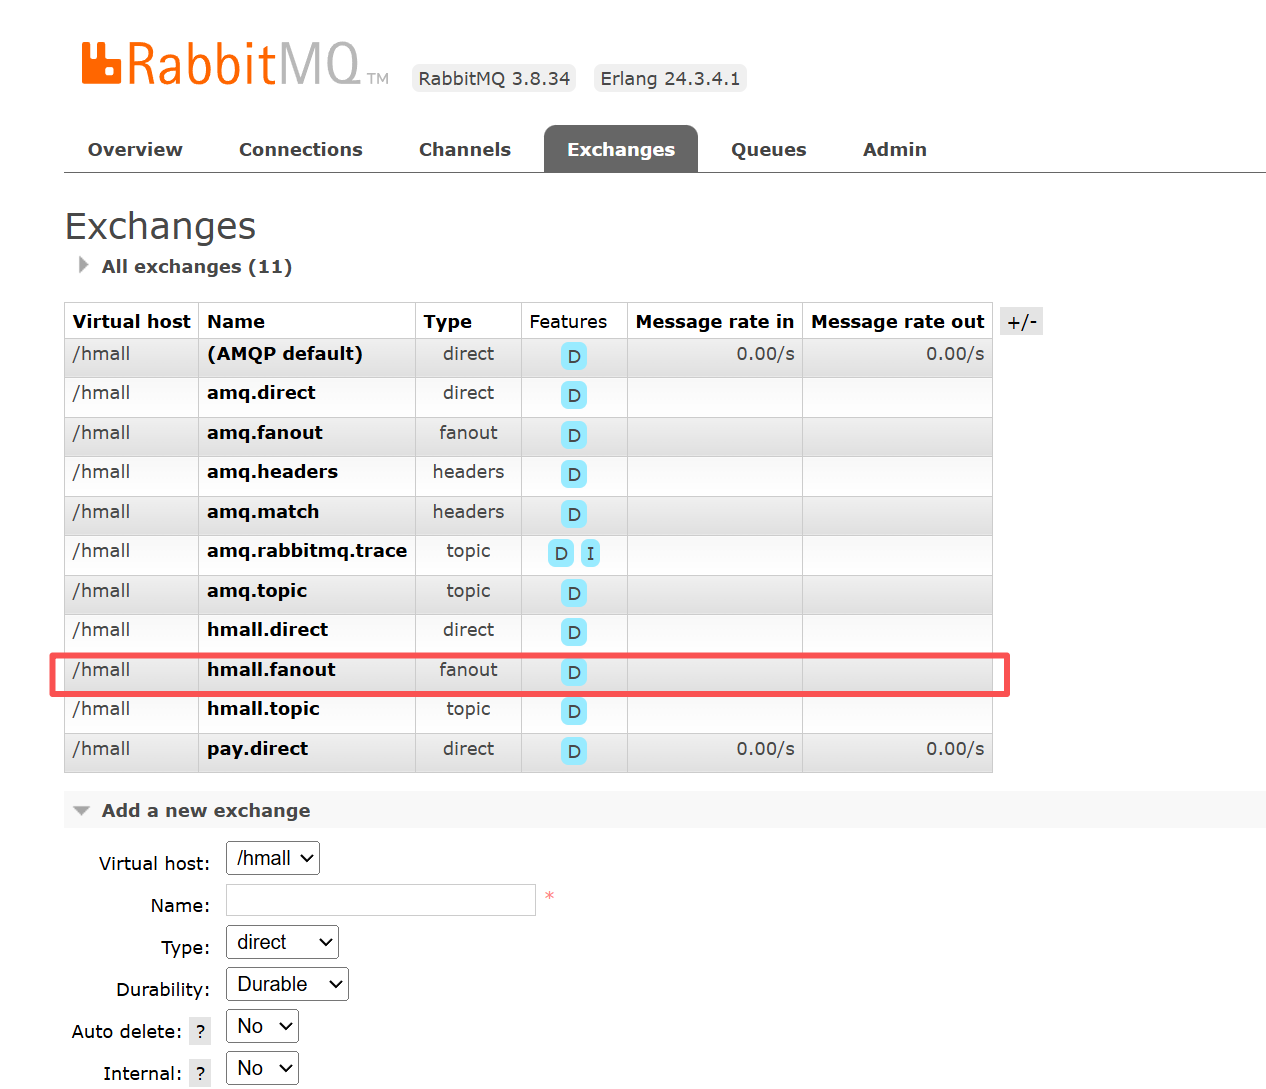Click the D badge in hmall.direct row

pyautogui.click(x=574, y=633)
